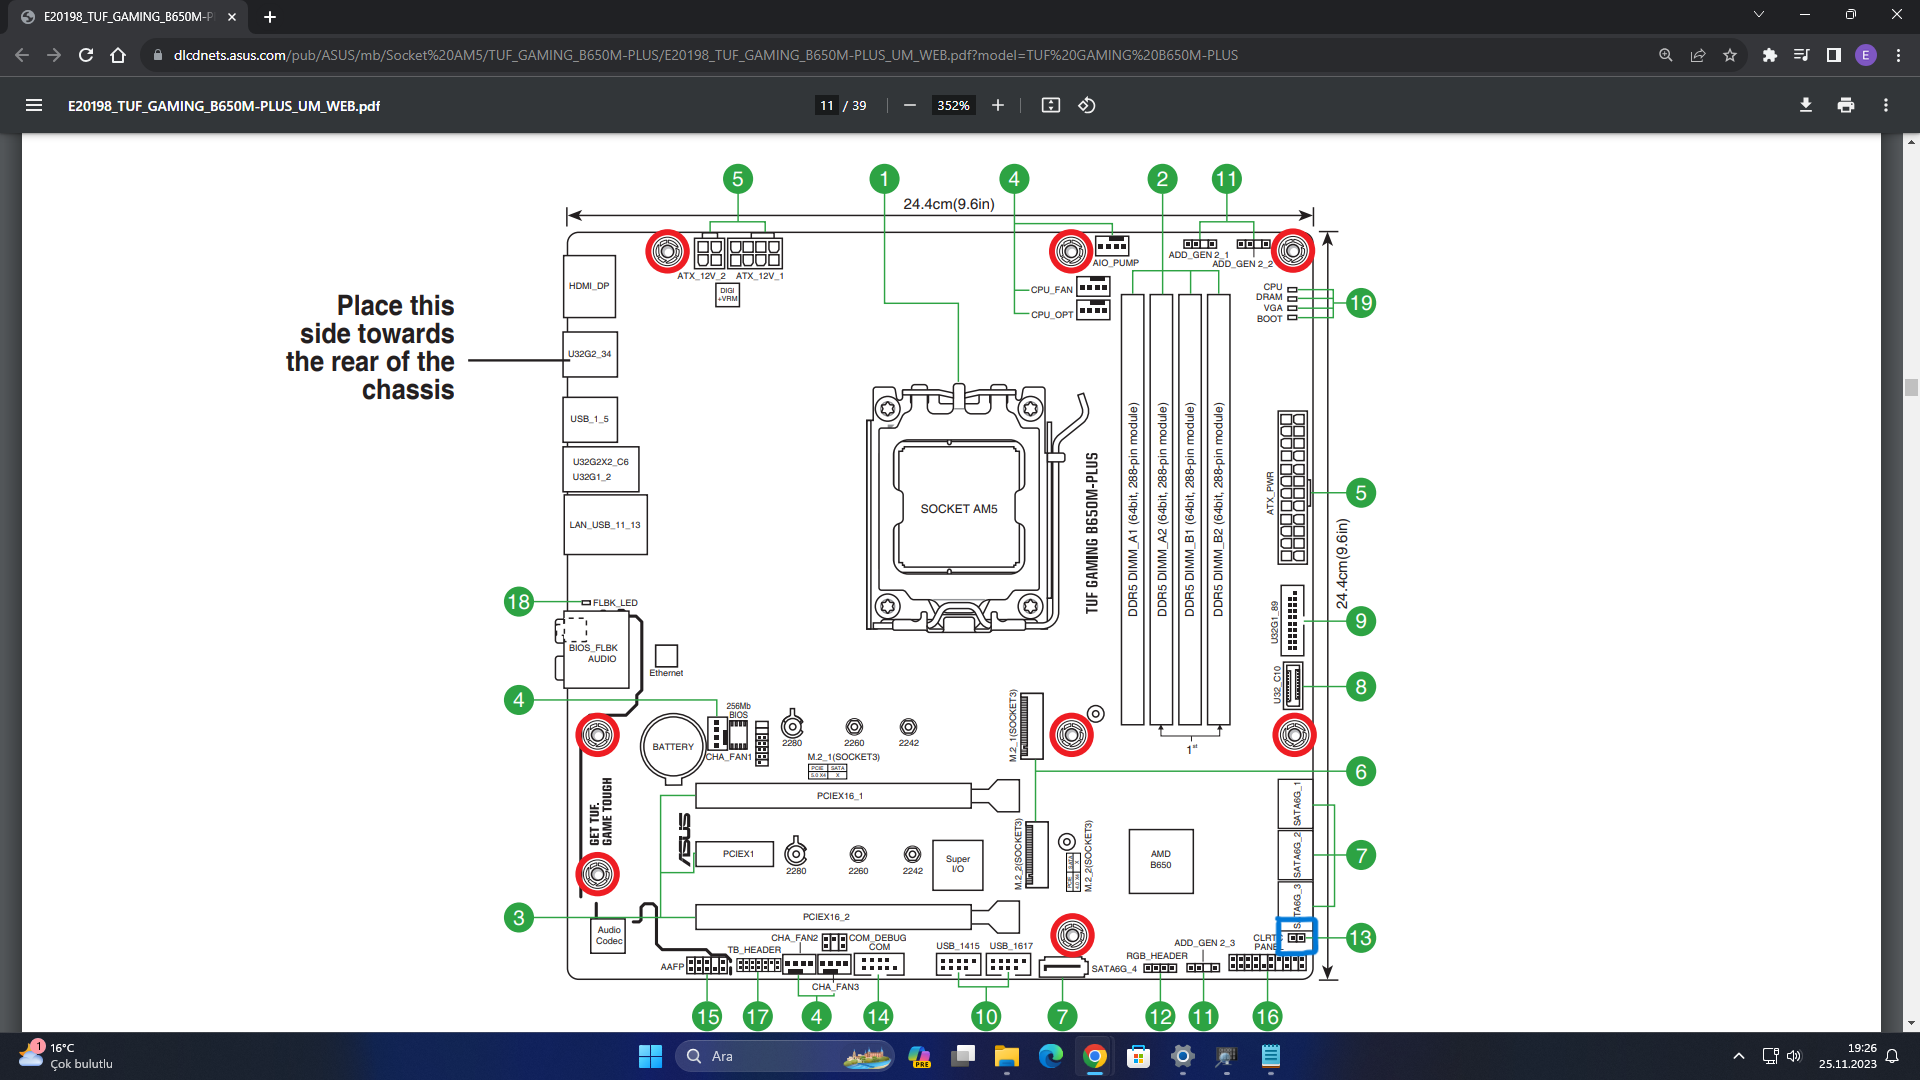Open the Chrome extensions puzzle icon

click(1769, 55)
